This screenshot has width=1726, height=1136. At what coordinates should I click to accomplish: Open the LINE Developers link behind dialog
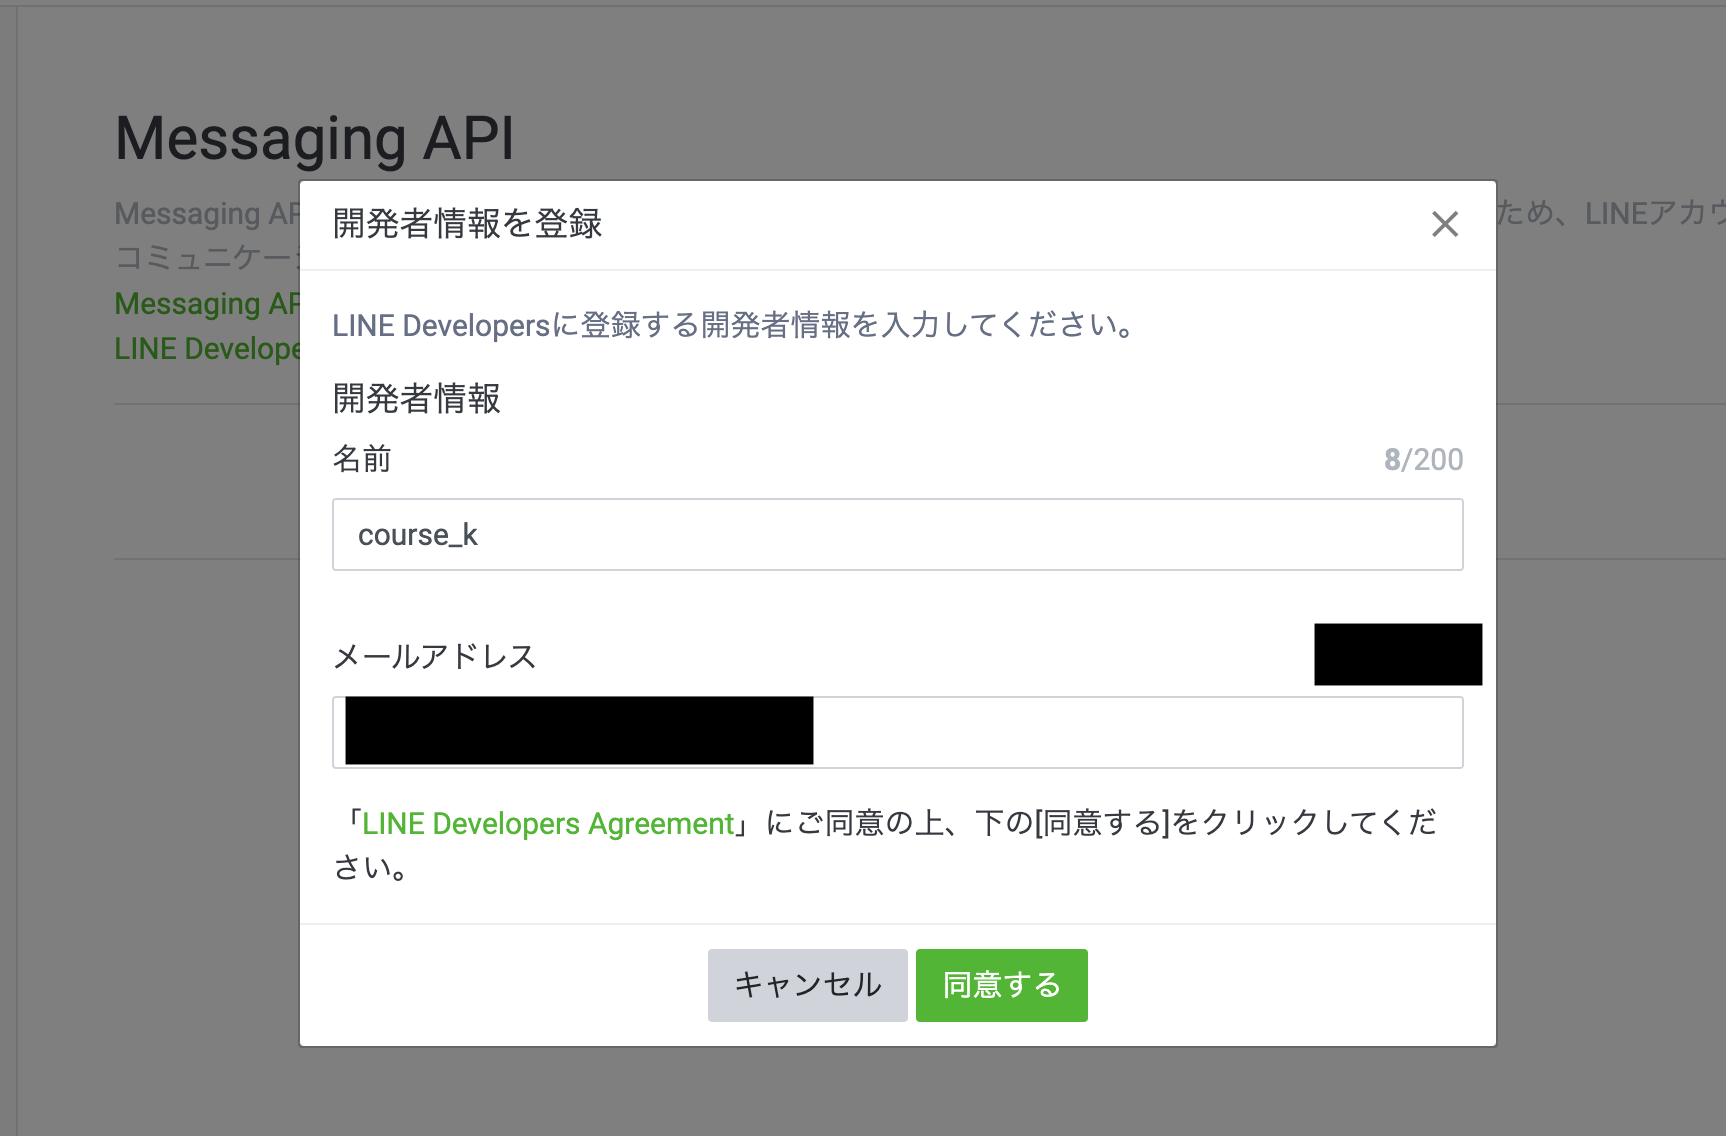pos(207,348)
